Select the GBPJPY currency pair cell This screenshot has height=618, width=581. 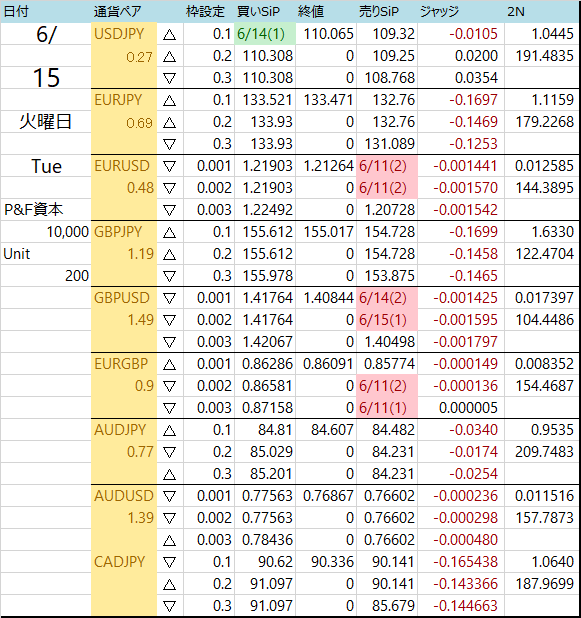124,232
